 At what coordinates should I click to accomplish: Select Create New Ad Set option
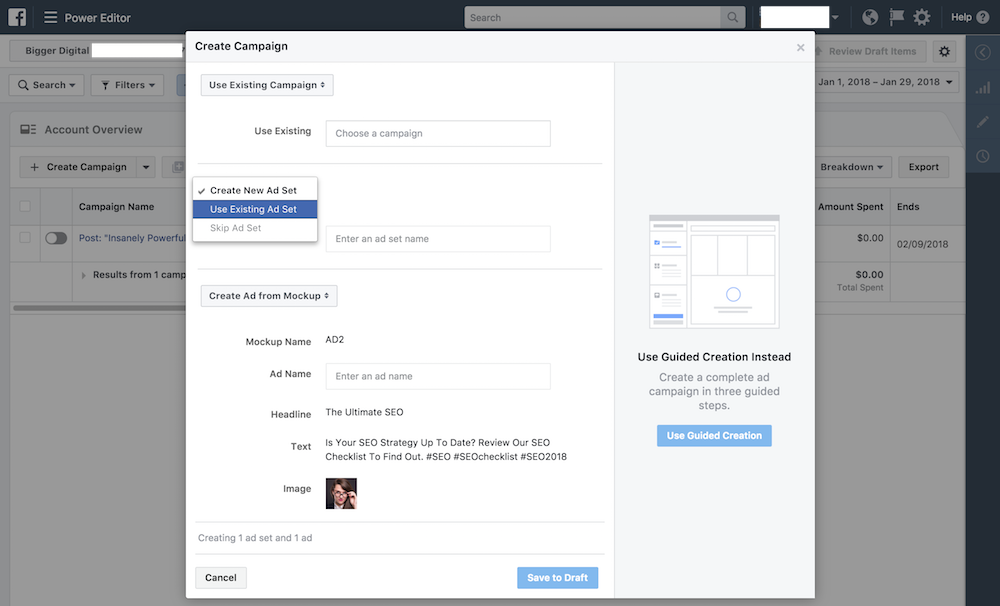pos(254,190)
